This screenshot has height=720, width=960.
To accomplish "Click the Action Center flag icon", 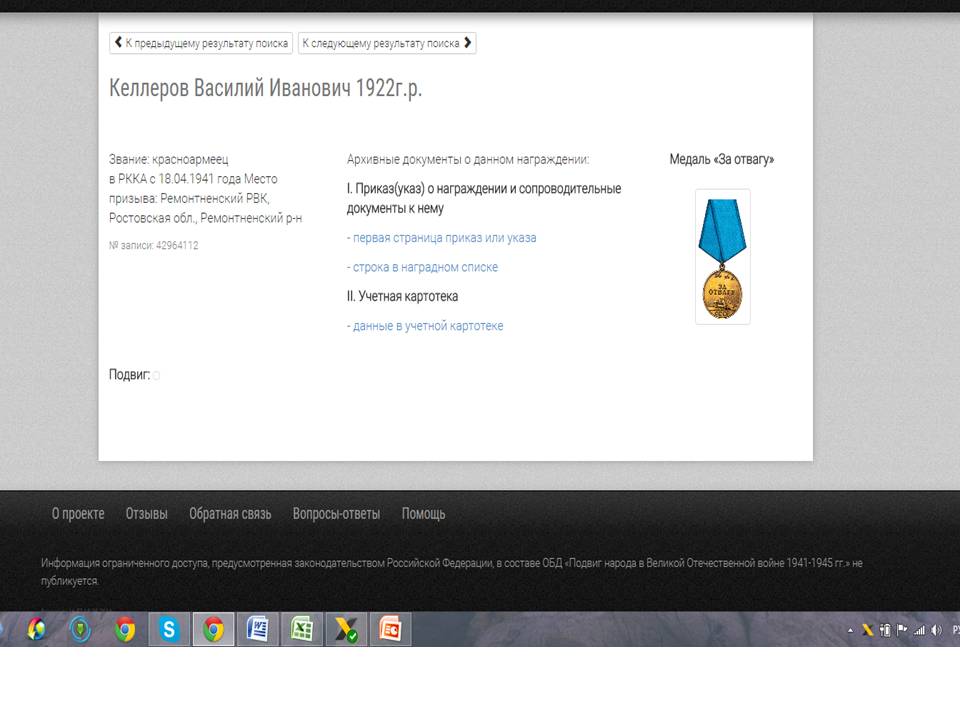I will (901, 630).
